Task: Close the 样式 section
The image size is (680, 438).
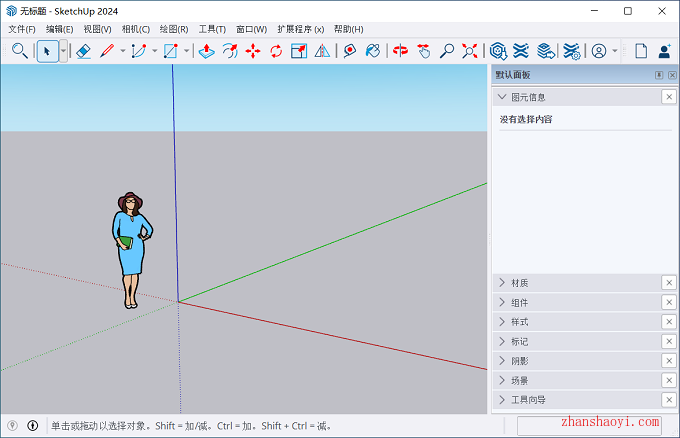Action: coord(669,322)
